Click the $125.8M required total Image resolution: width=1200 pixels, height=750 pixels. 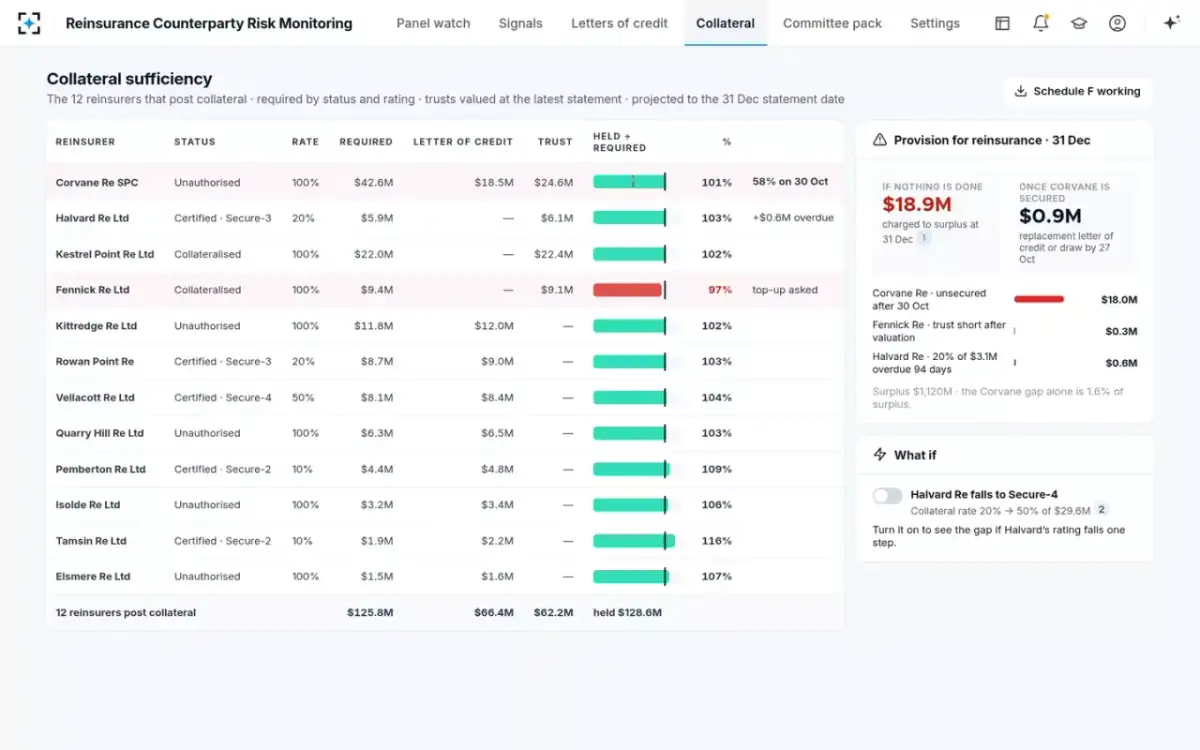pyautogui.click(x=370, y=613)
